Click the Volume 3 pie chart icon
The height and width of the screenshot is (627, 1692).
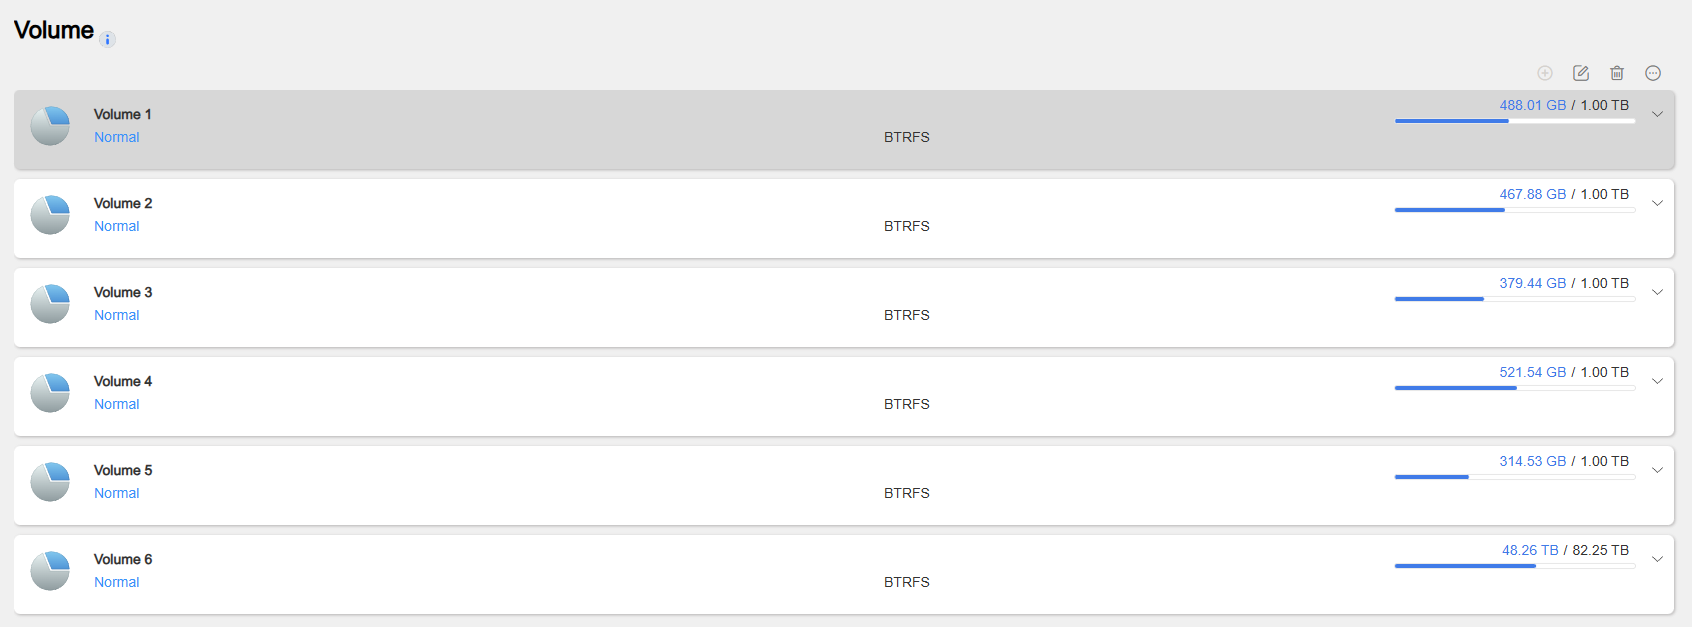coord(50,304)
